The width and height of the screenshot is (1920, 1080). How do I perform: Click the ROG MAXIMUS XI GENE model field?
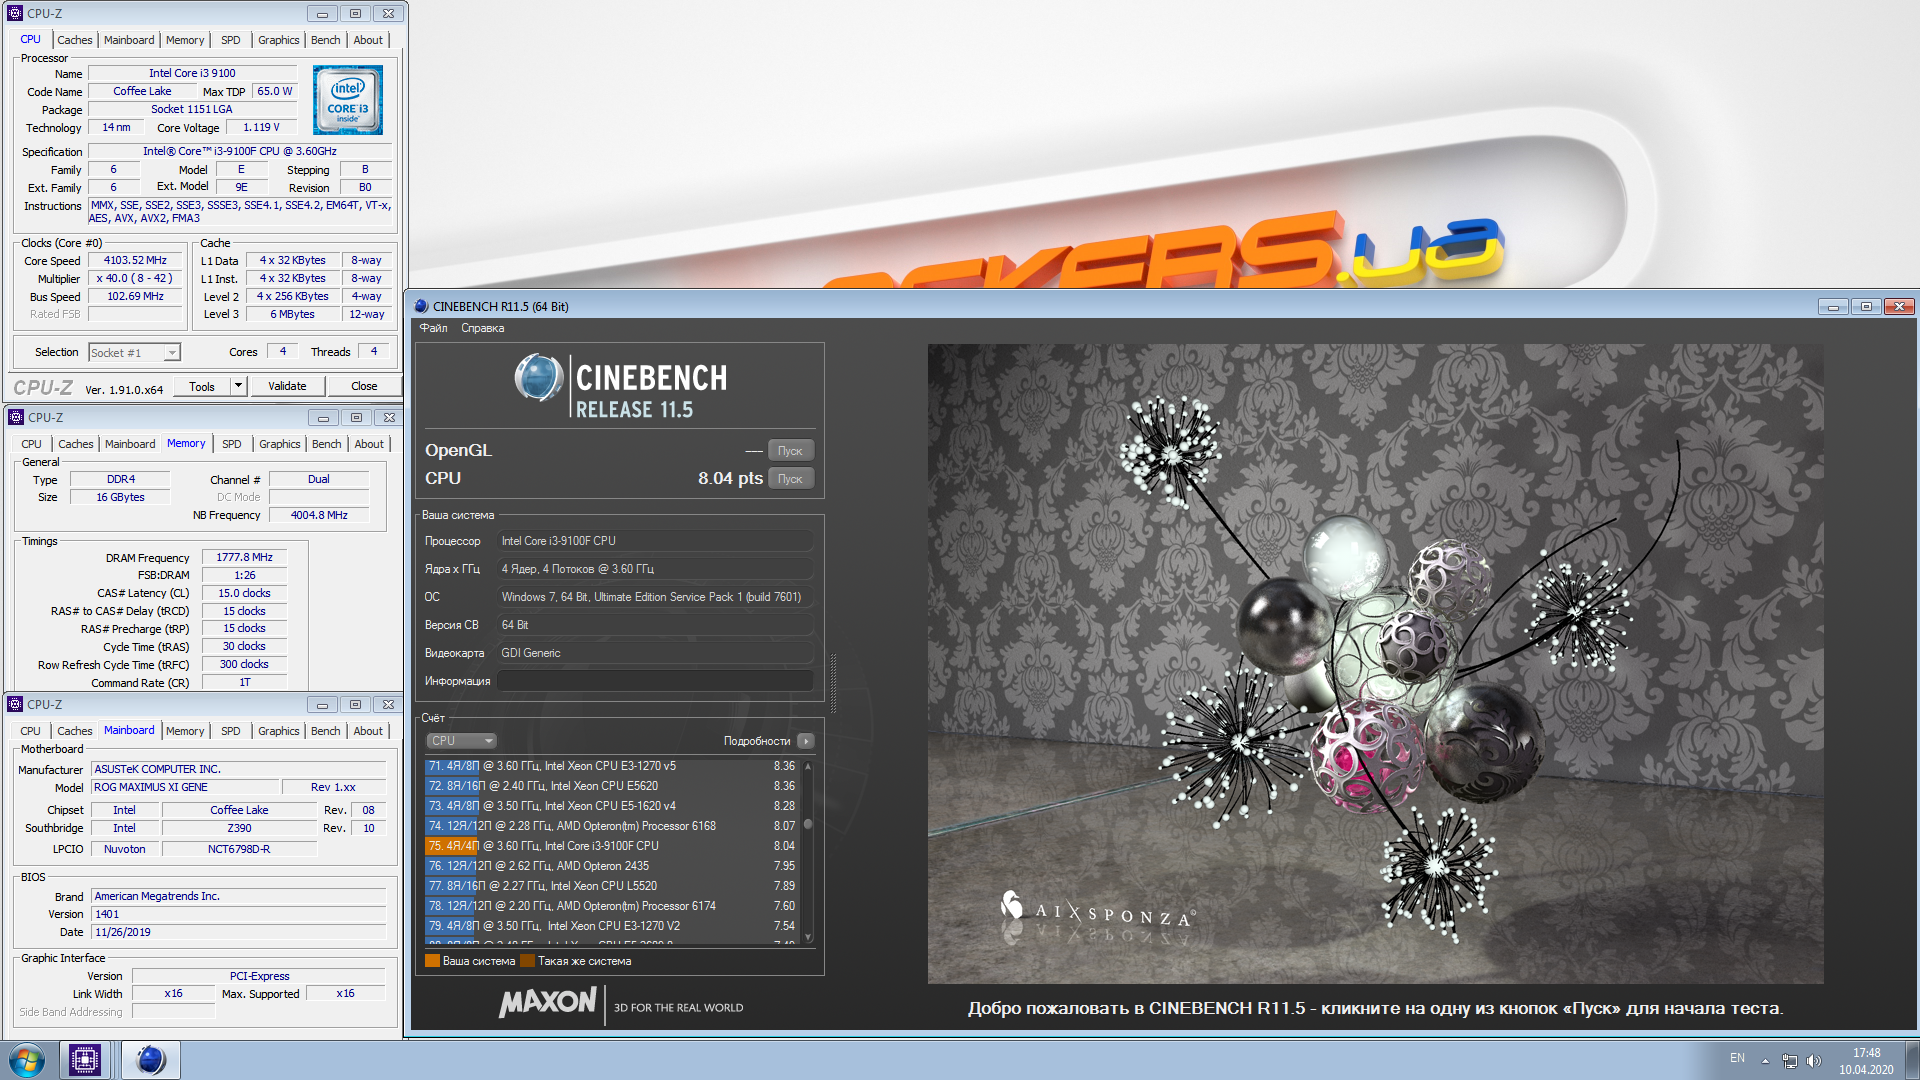click(184, 787)
